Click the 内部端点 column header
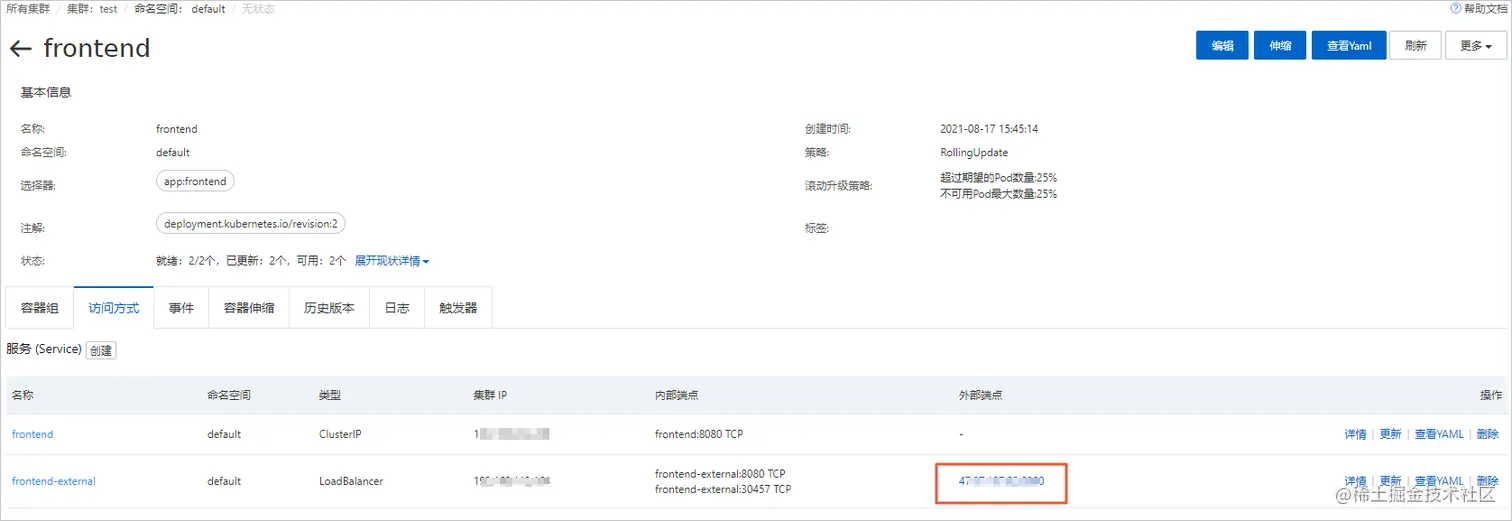Screen dimensions: 1512x521 tap(677, 395)
